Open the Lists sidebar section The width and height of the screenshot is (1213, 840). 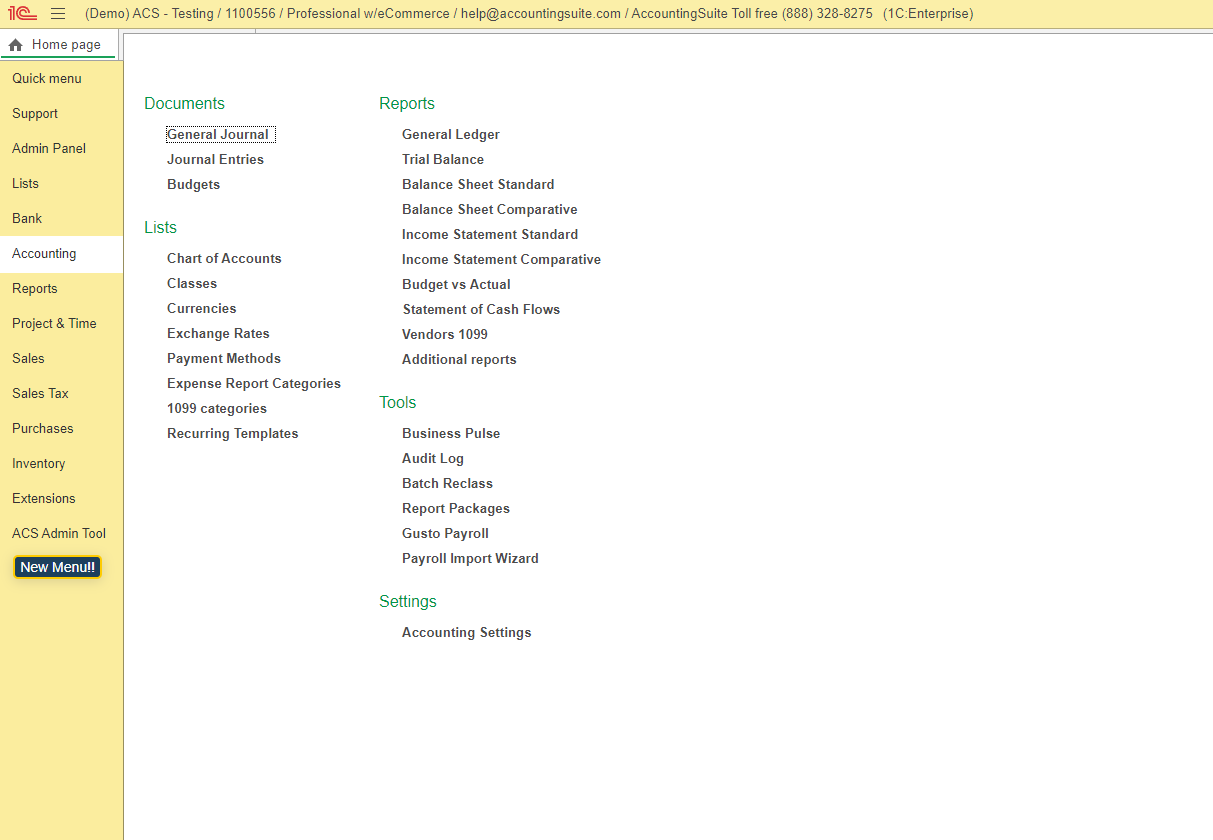pyautogui.click(x=61, y=184)
